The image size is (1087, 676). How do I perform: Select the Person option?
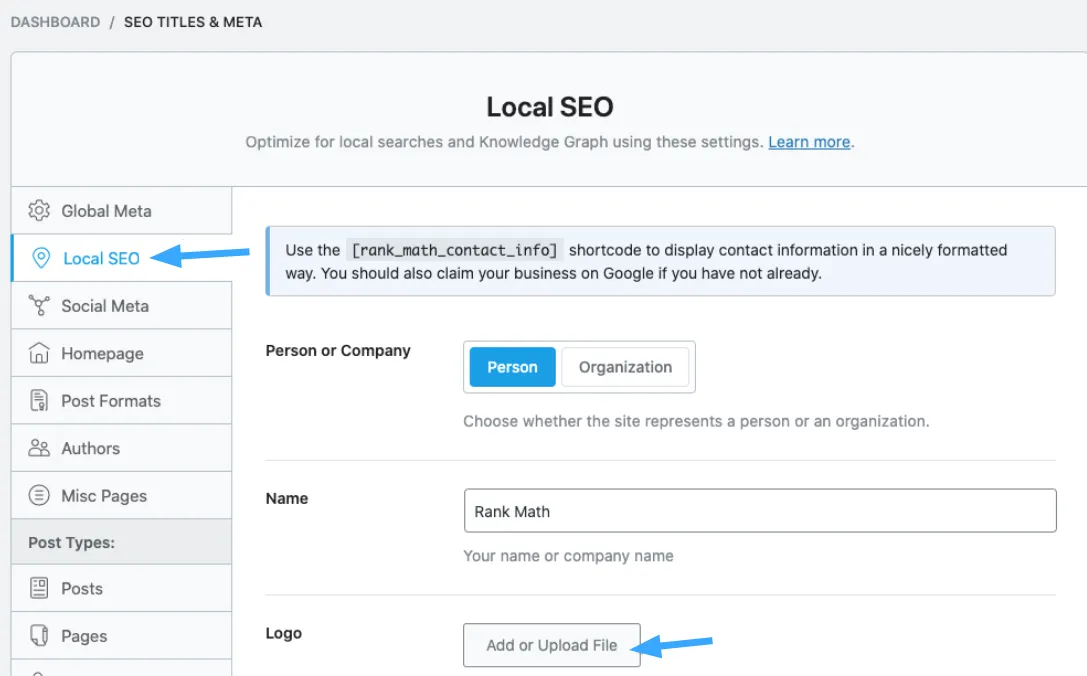[x=512, y=367]
